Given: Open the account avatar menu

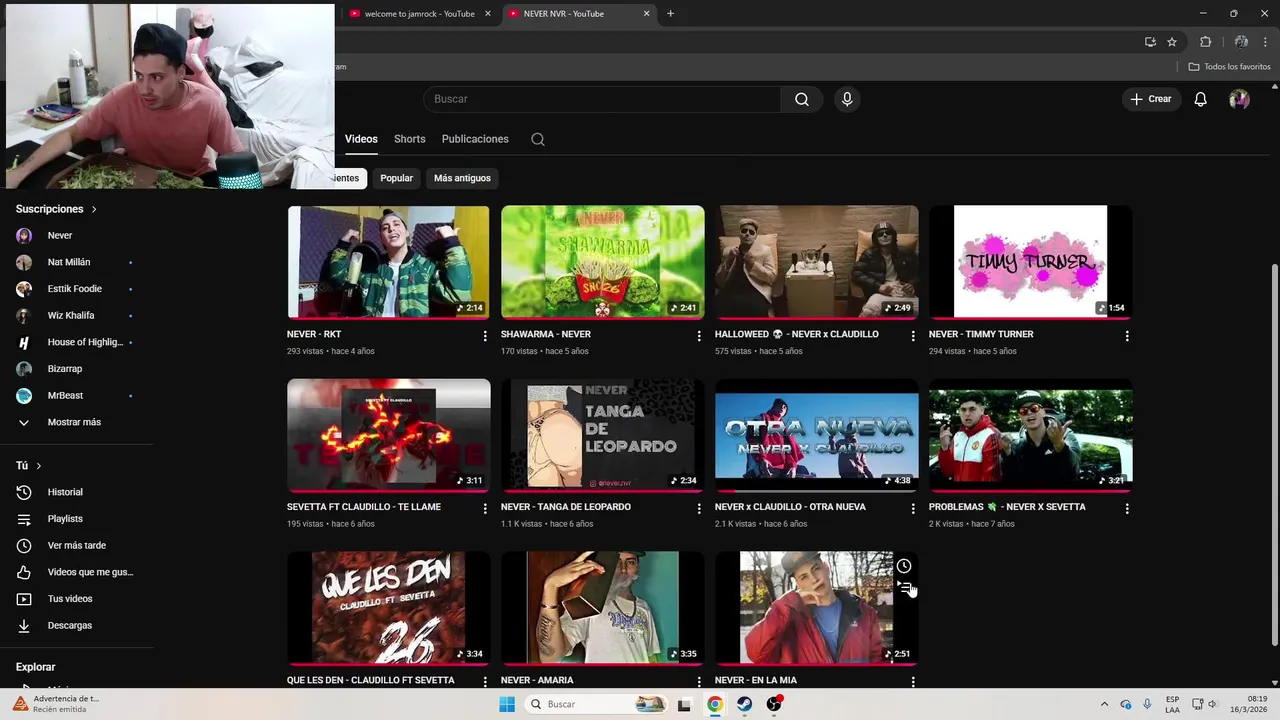Looking at the screenshot, I should pos(1239,99).
